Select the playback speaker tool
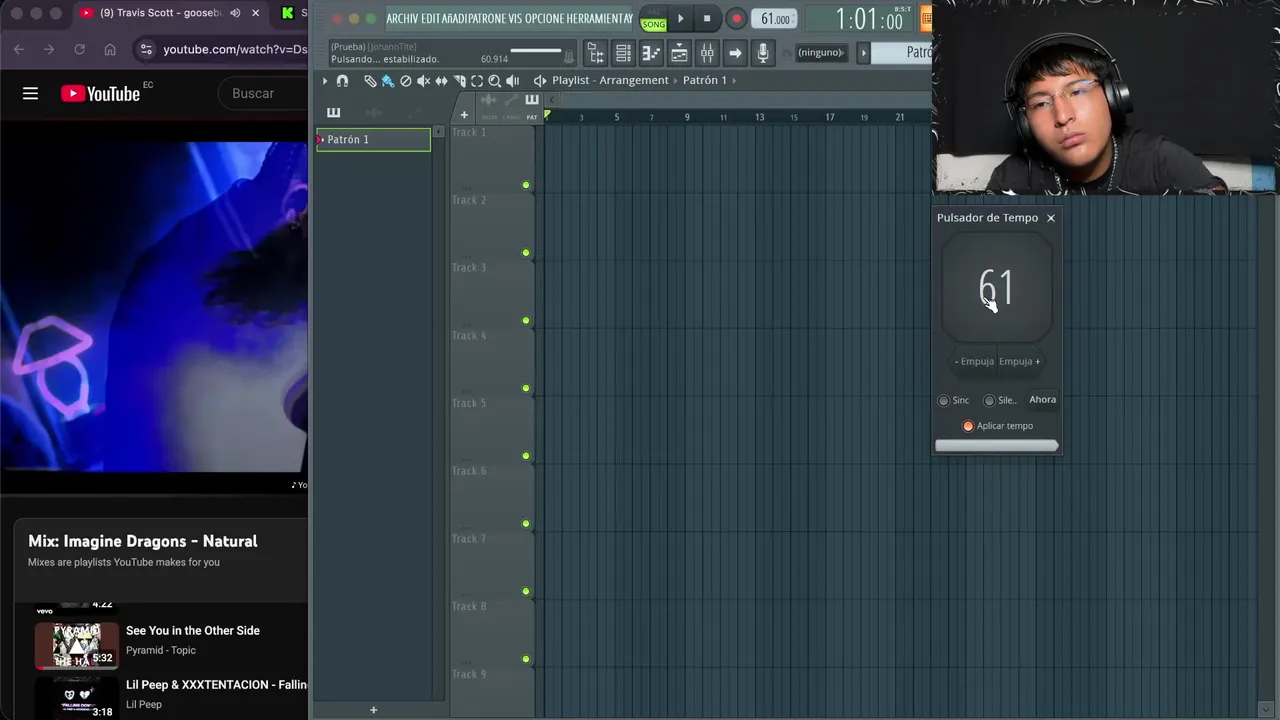 tap(513, 81)
